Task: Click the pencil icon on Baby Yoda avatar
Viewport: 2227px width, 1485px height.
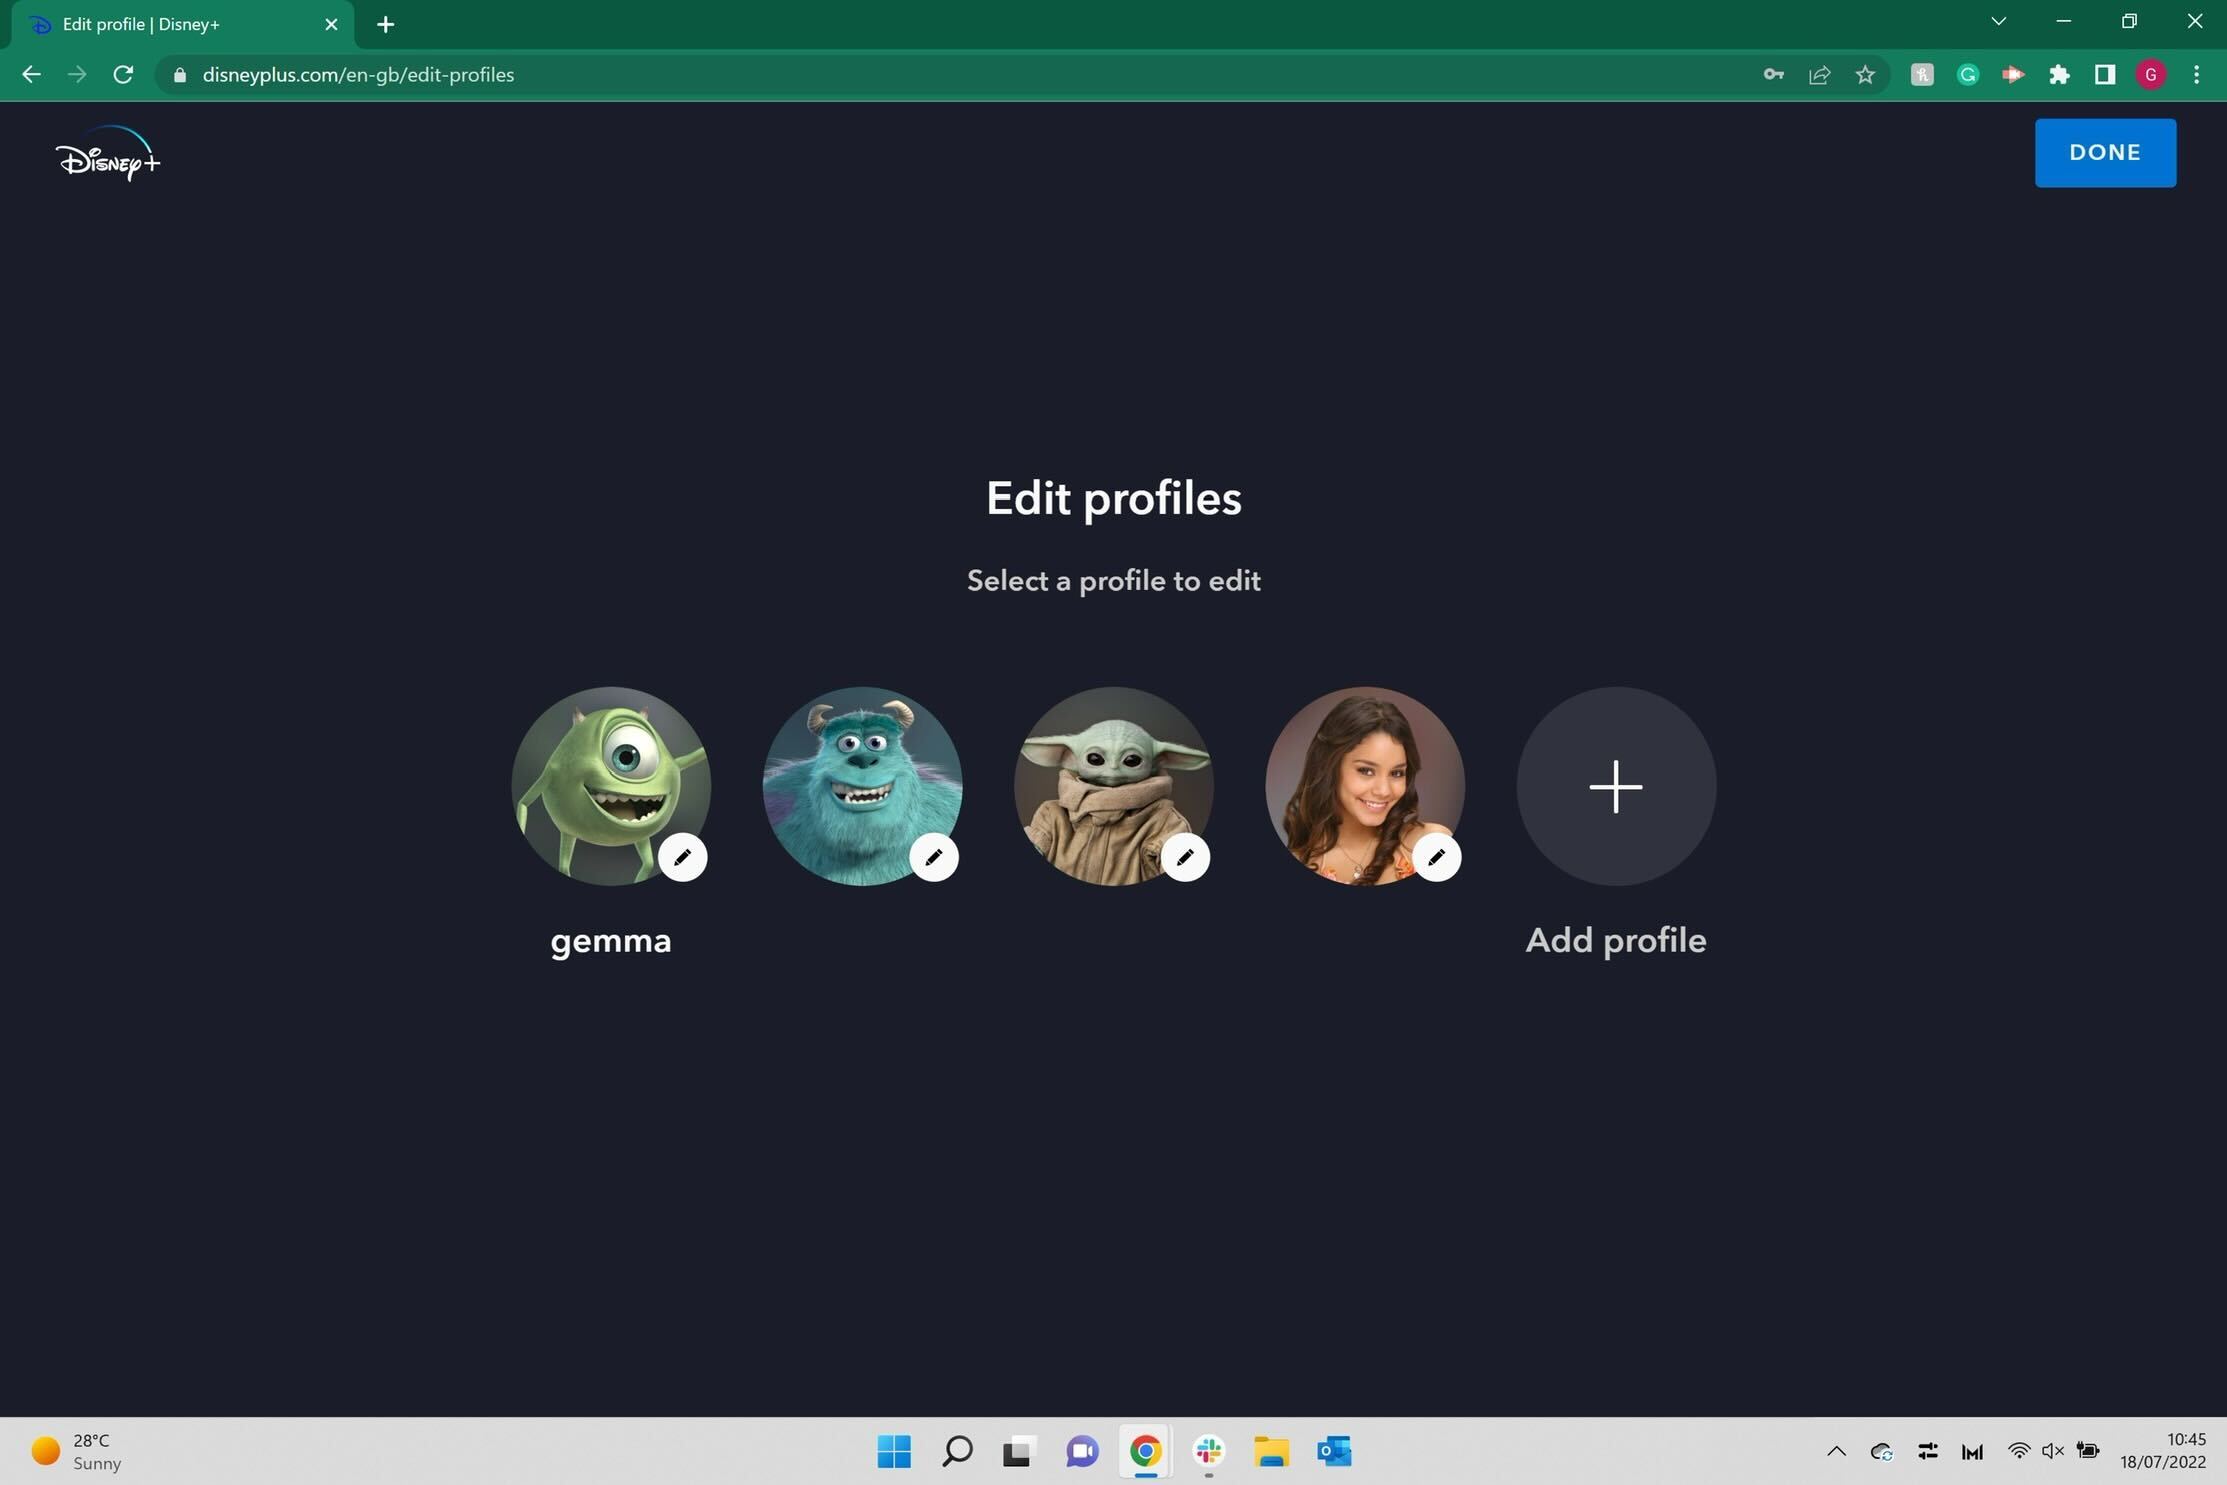Action: pyautogui.click(x=1185, y=857)
